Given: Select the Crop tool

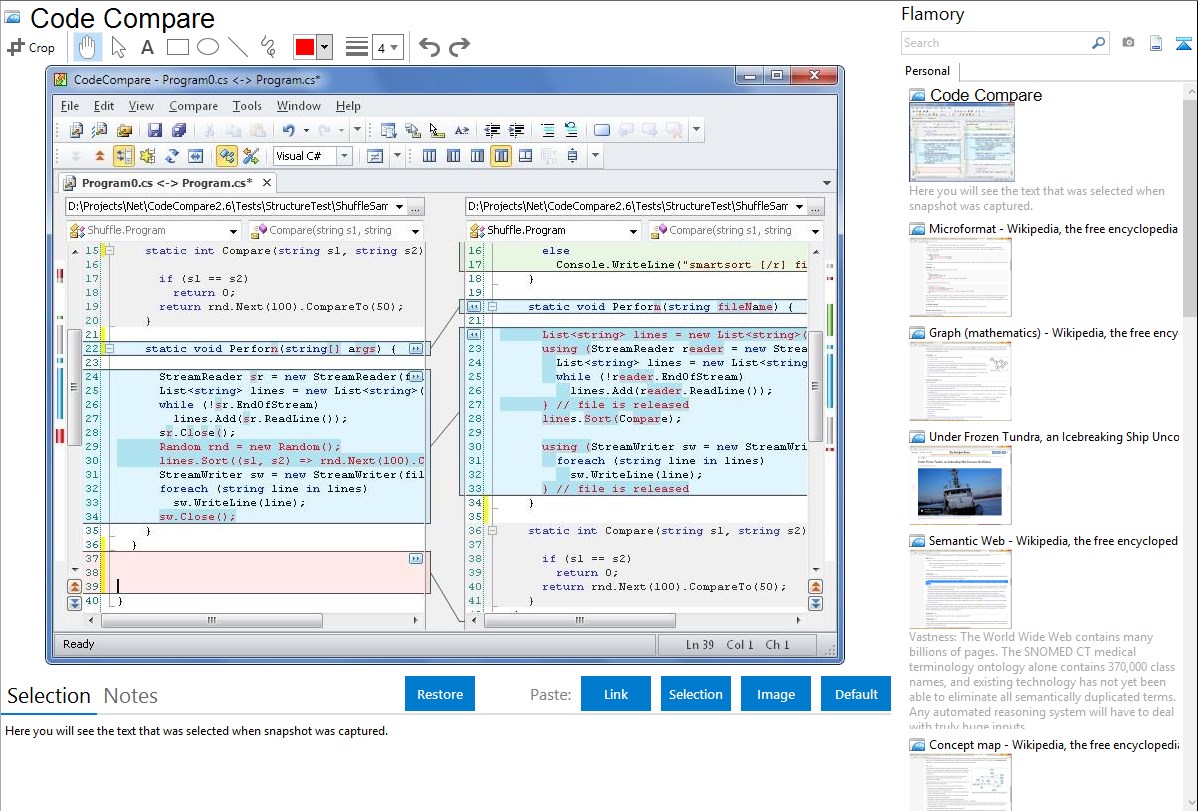Looking at the screenshot, I should click(x=31, y=47).
